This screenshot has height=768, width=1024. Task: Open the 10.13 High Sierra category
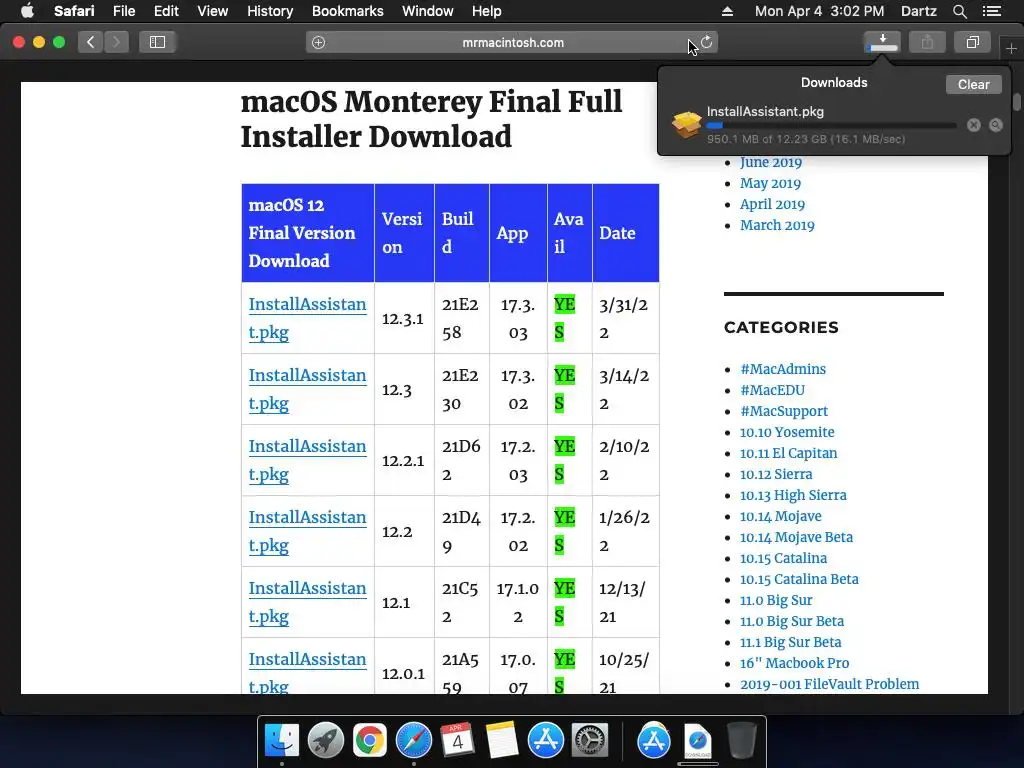coord(793,495)
